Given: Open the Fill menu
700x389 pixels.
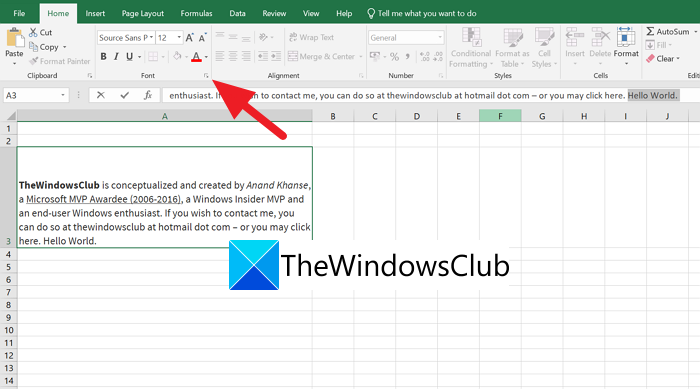Looking at the screenshot, I should point(658,45).
